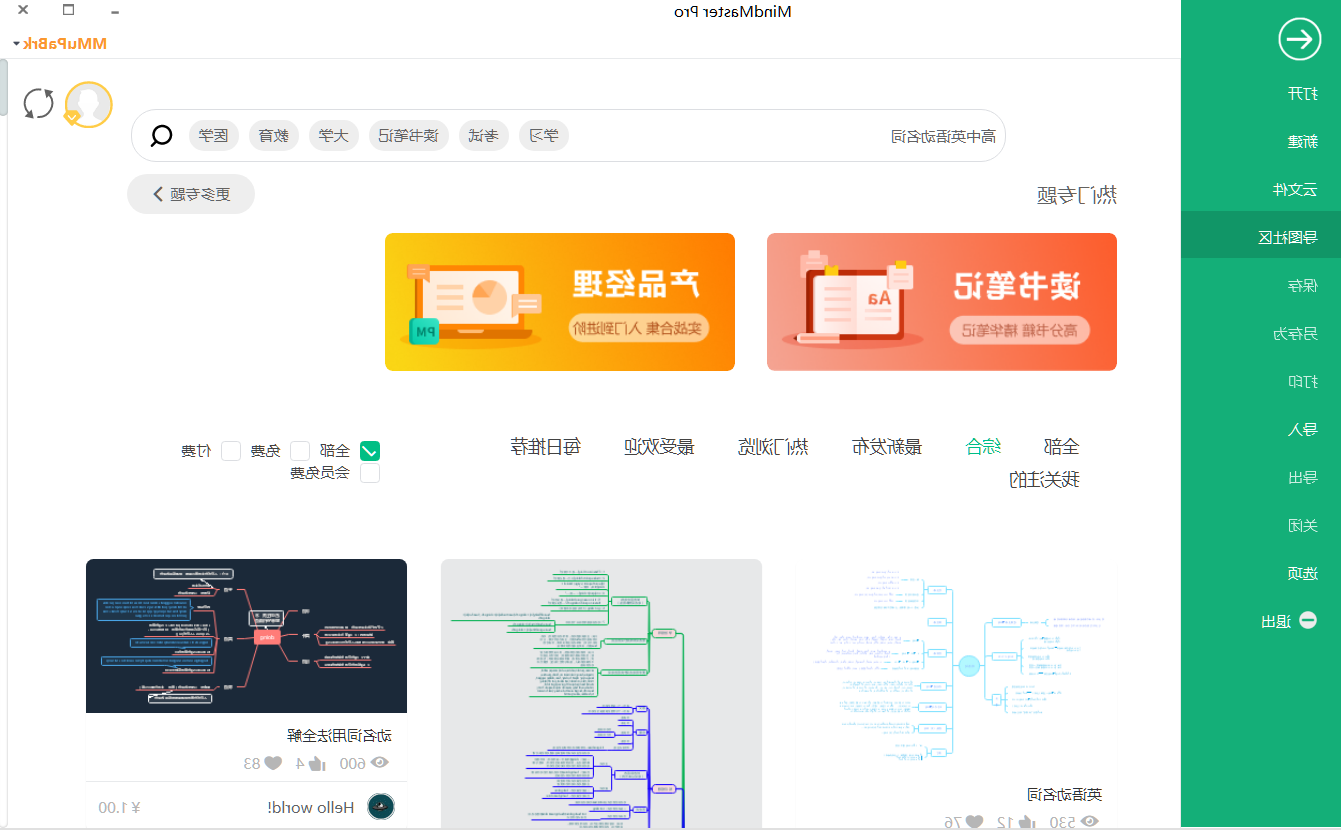
Task: Switch to the 最新发布 tab
Action: 886,447
